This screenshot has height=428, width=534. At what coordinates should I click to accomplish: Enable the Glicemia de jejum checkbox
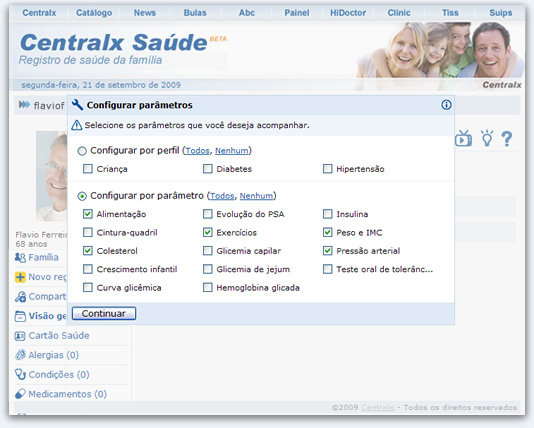[207, 269]
